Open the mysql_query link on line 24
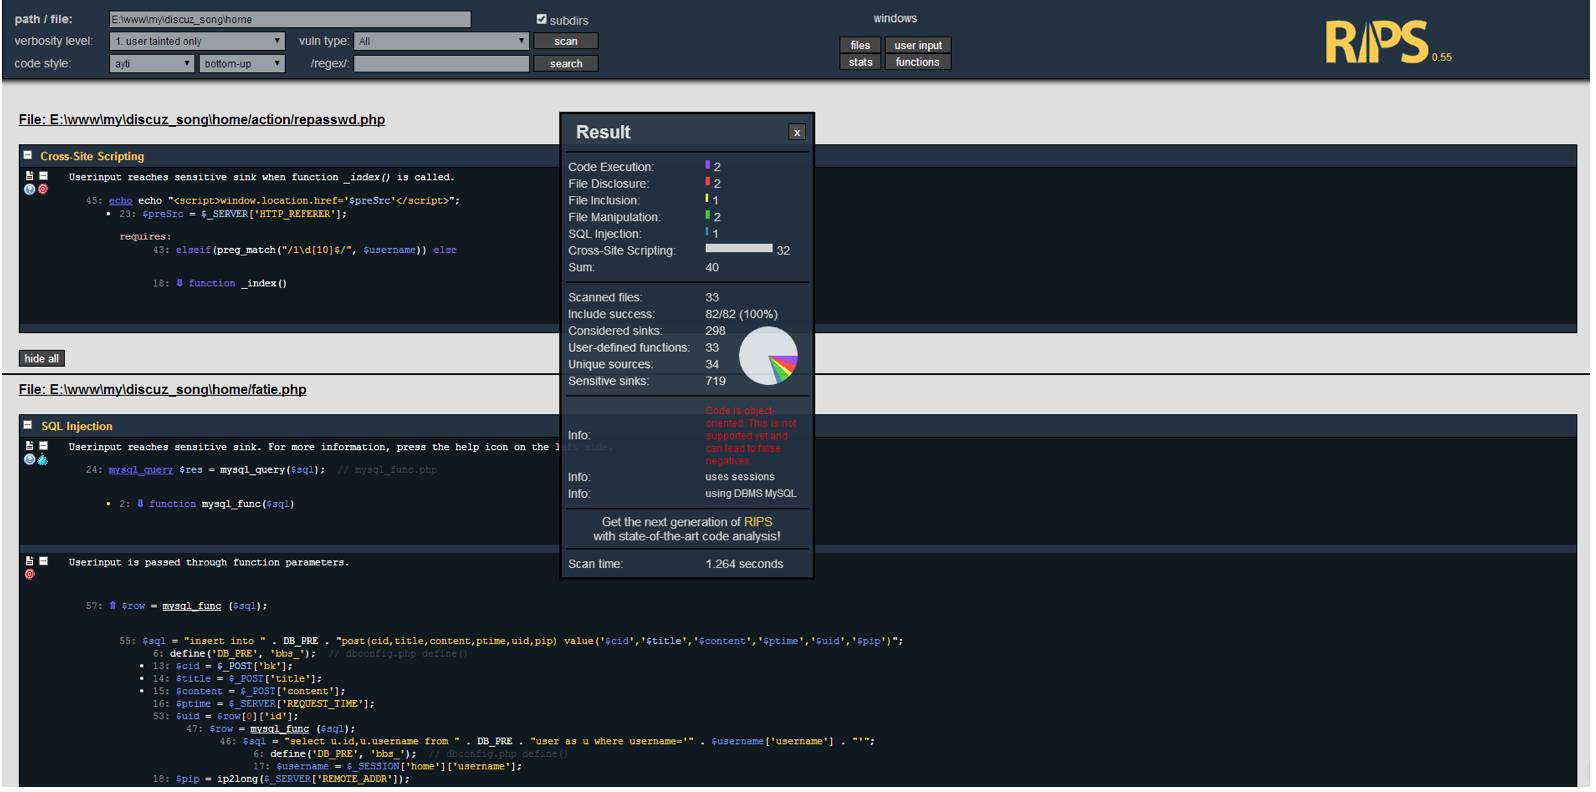The width and height of the screenshot is (1596, 792). point(141,470)
